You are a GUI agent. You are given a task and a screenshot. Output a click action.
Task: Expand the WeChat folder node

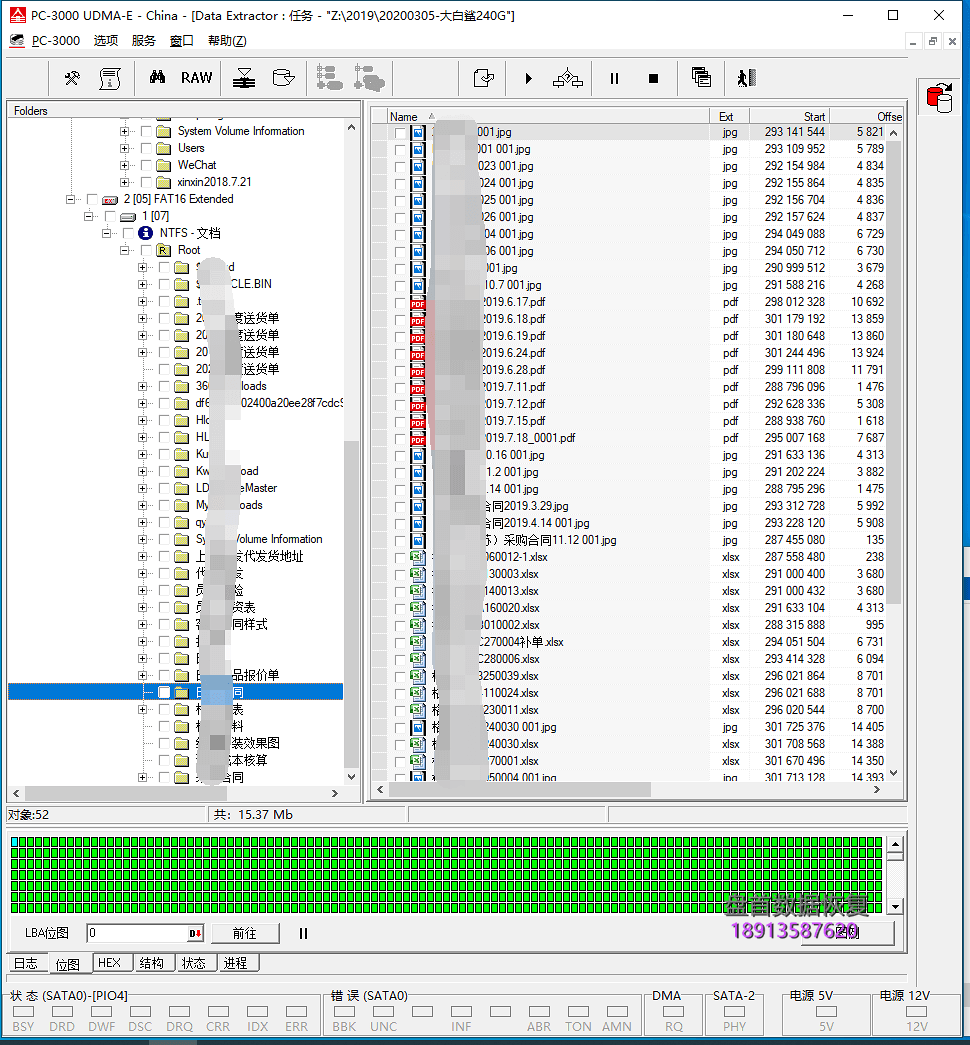[x=124, y=165]
